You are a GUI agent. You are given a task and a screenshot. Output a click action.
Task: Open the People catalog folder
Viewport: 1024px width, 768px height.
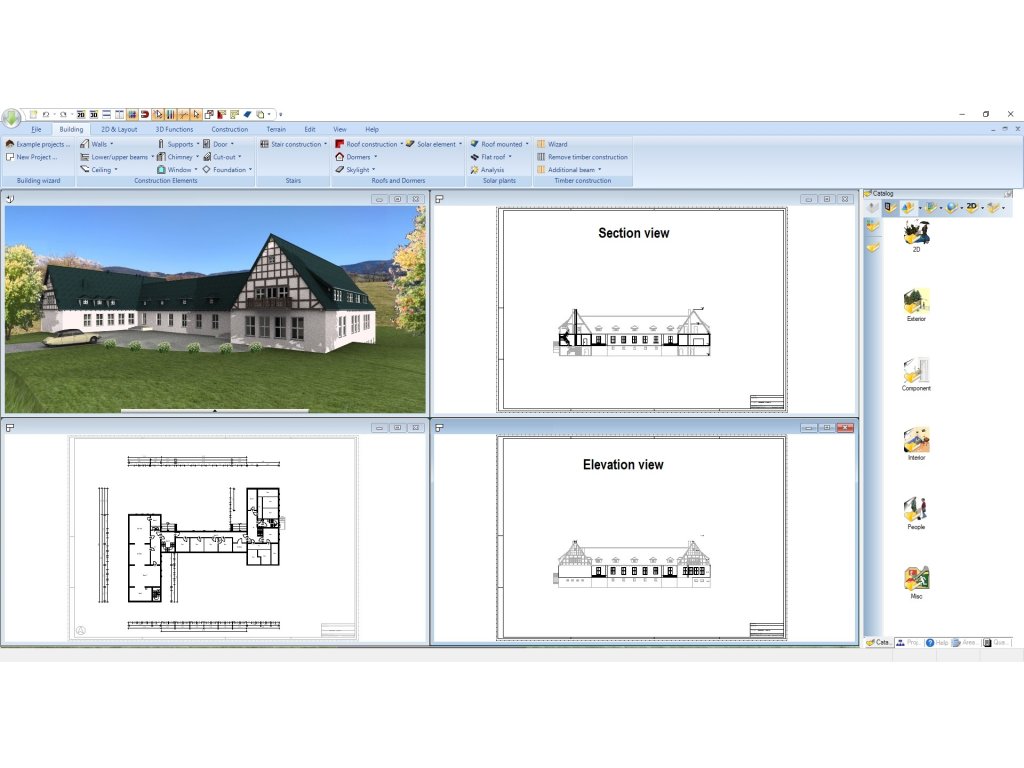pyautogui.click(x=915, y=509)
